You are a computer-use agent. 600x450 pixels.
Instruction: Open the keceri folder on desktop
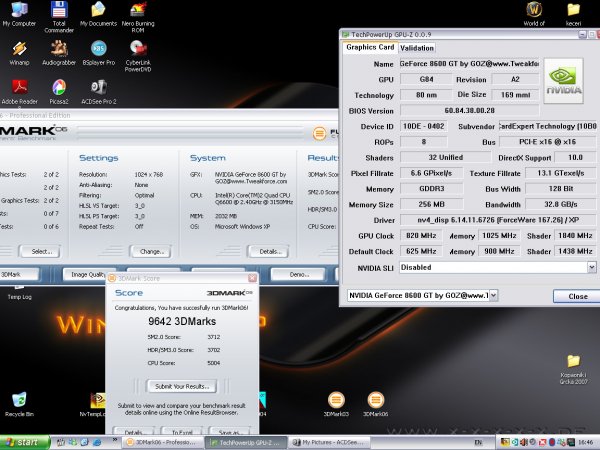573,14
